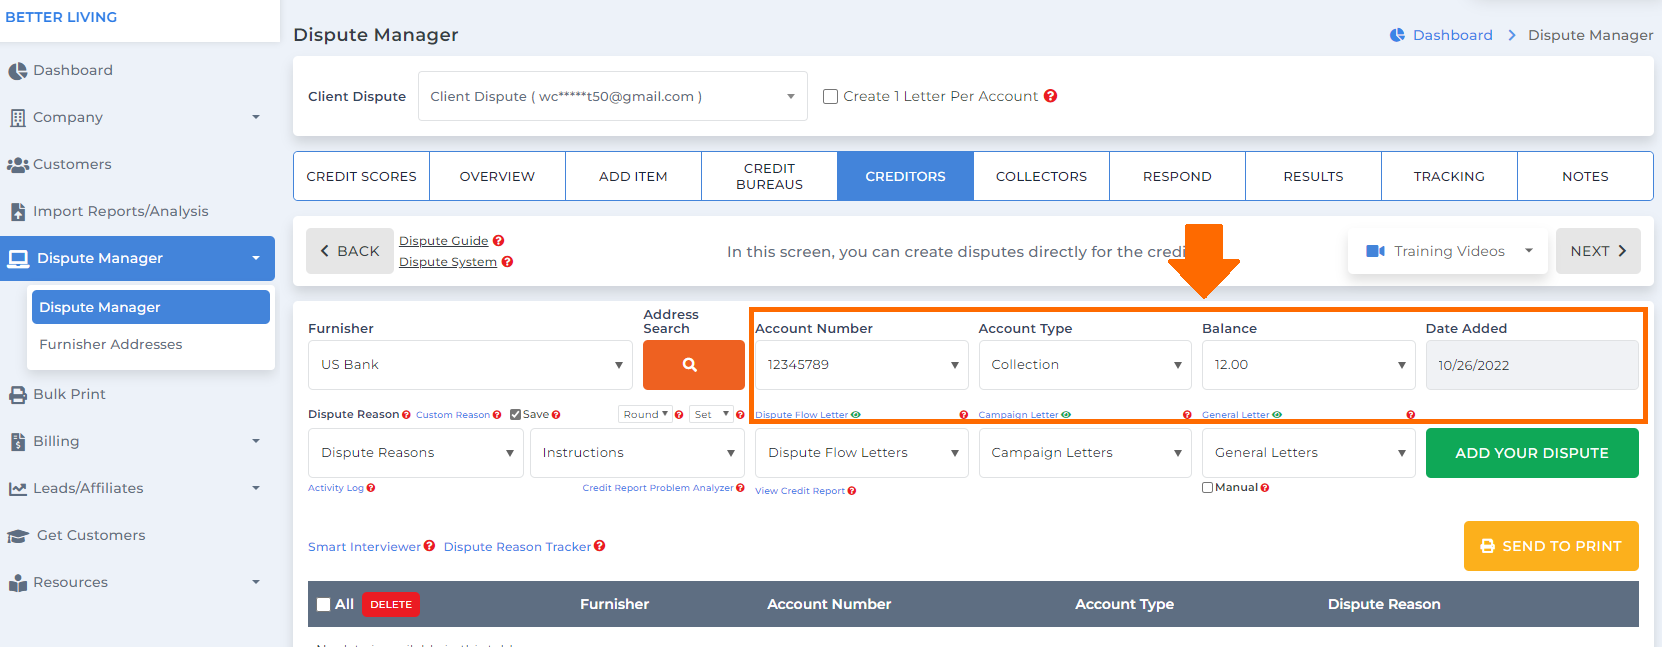Open the Campaign Letters dropdown
The height and width of the screenshot is (647, 1662).
coord(1085,453)
